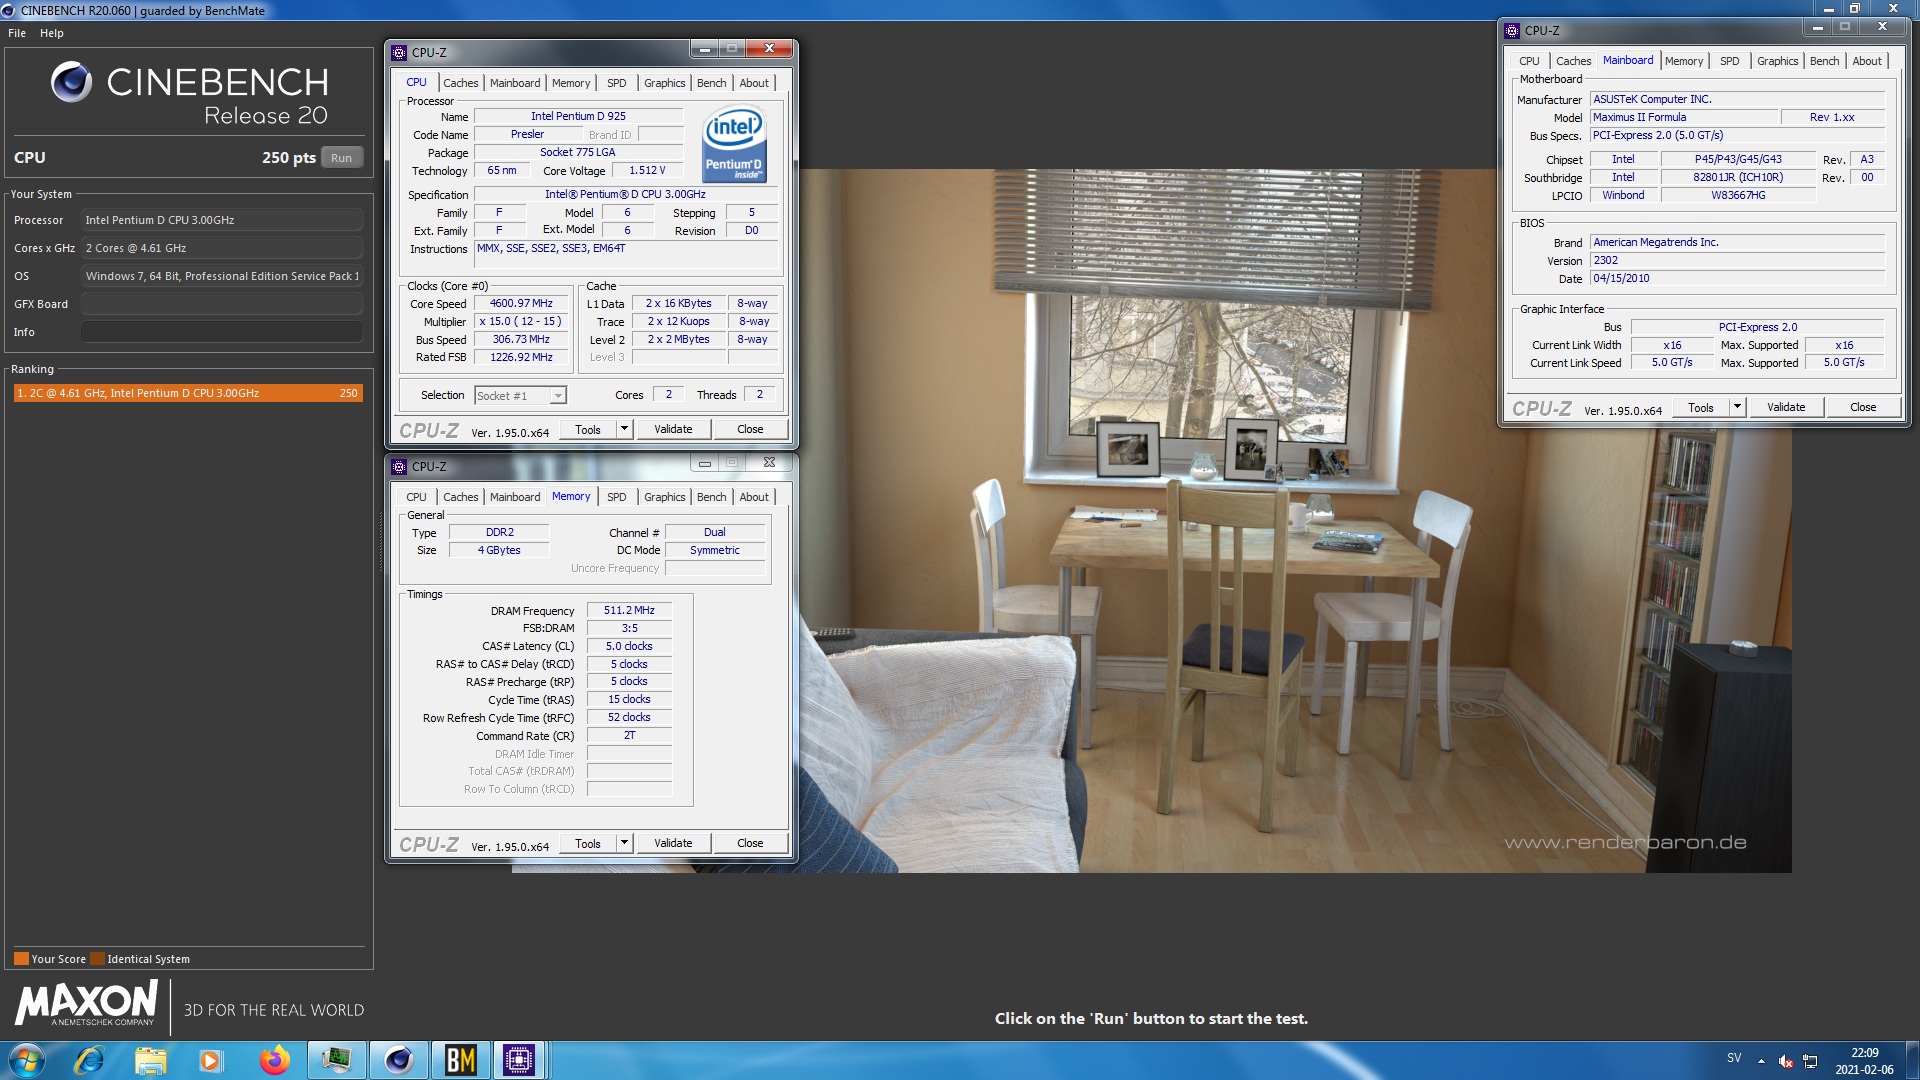Click the Processor field in Your System
The height and width of the screenshot is (1080, 1920).
tap(222, 220)
